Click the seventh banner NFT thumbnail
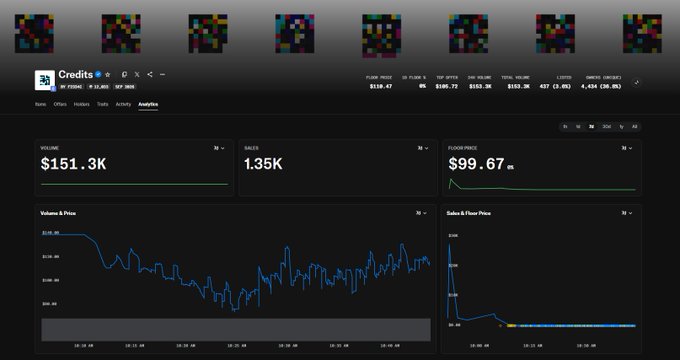 (x=556, y=34)
